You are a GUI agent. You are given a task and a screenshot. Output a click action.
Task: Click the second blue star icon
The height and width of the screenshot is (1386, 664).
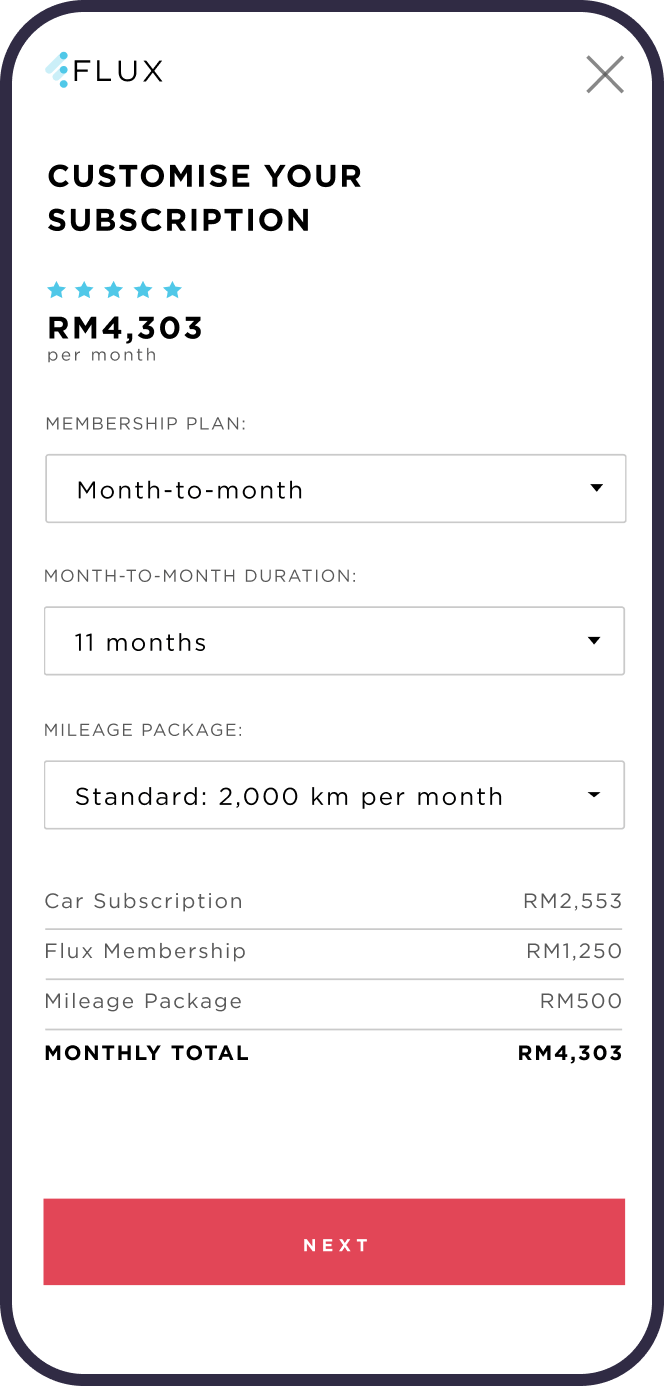[85, 290]
